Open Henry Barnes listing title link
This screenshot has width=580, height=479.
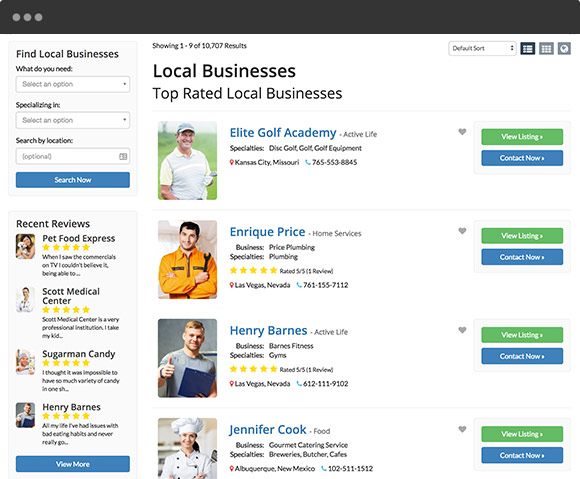(x=269, y=330)
